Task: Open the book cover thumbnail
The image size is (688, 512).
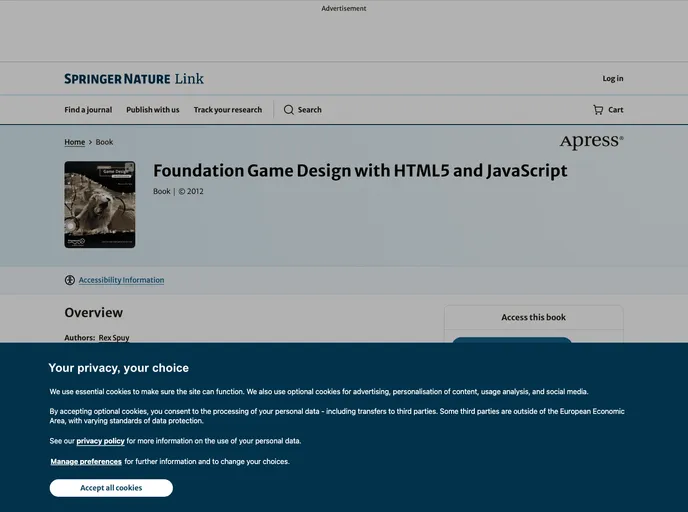Action: (x=100, y=204)
